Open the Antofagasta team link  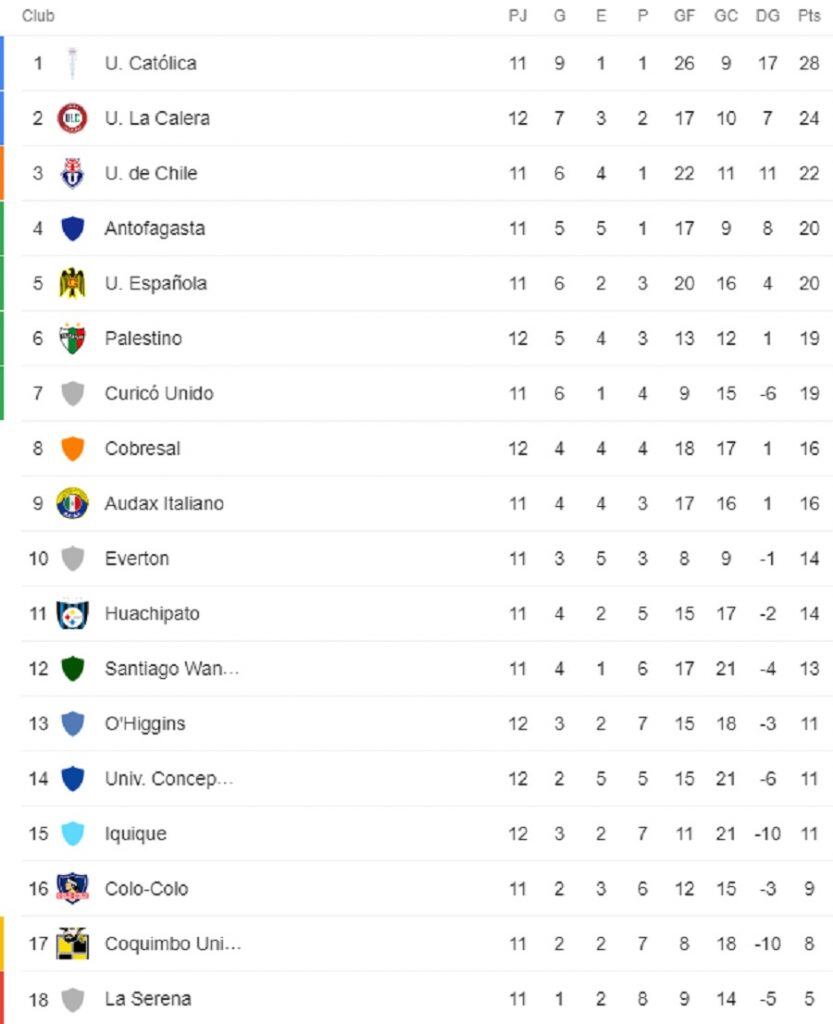point(155,229)
